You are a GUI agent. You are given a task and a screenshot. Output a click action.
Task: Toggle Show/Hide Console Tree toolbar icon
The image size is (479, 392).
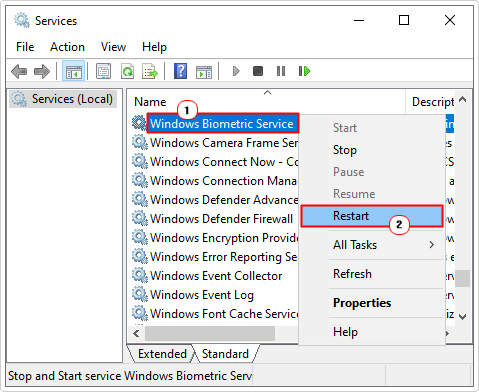[x=74, y=71]
